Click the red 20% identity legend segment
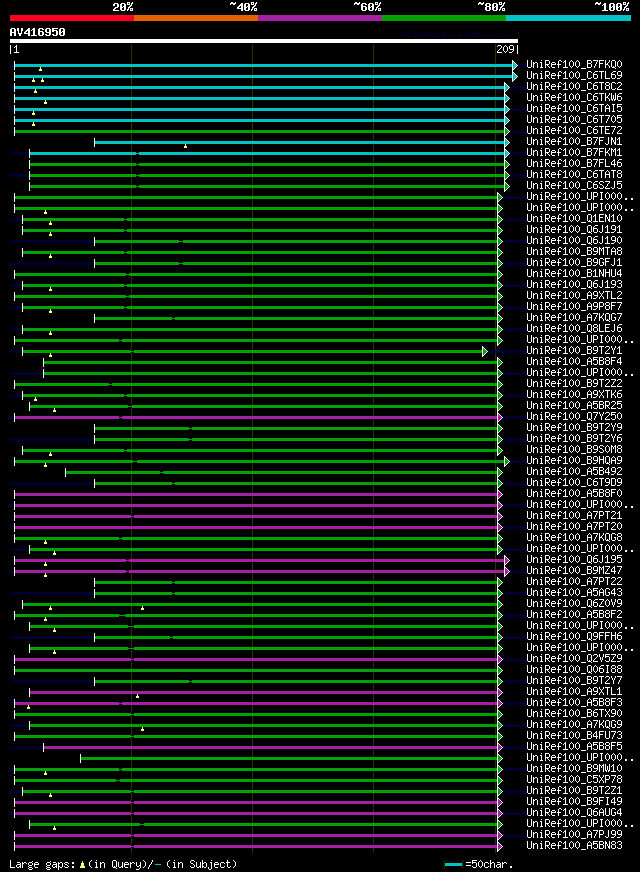 coord(72,18)
